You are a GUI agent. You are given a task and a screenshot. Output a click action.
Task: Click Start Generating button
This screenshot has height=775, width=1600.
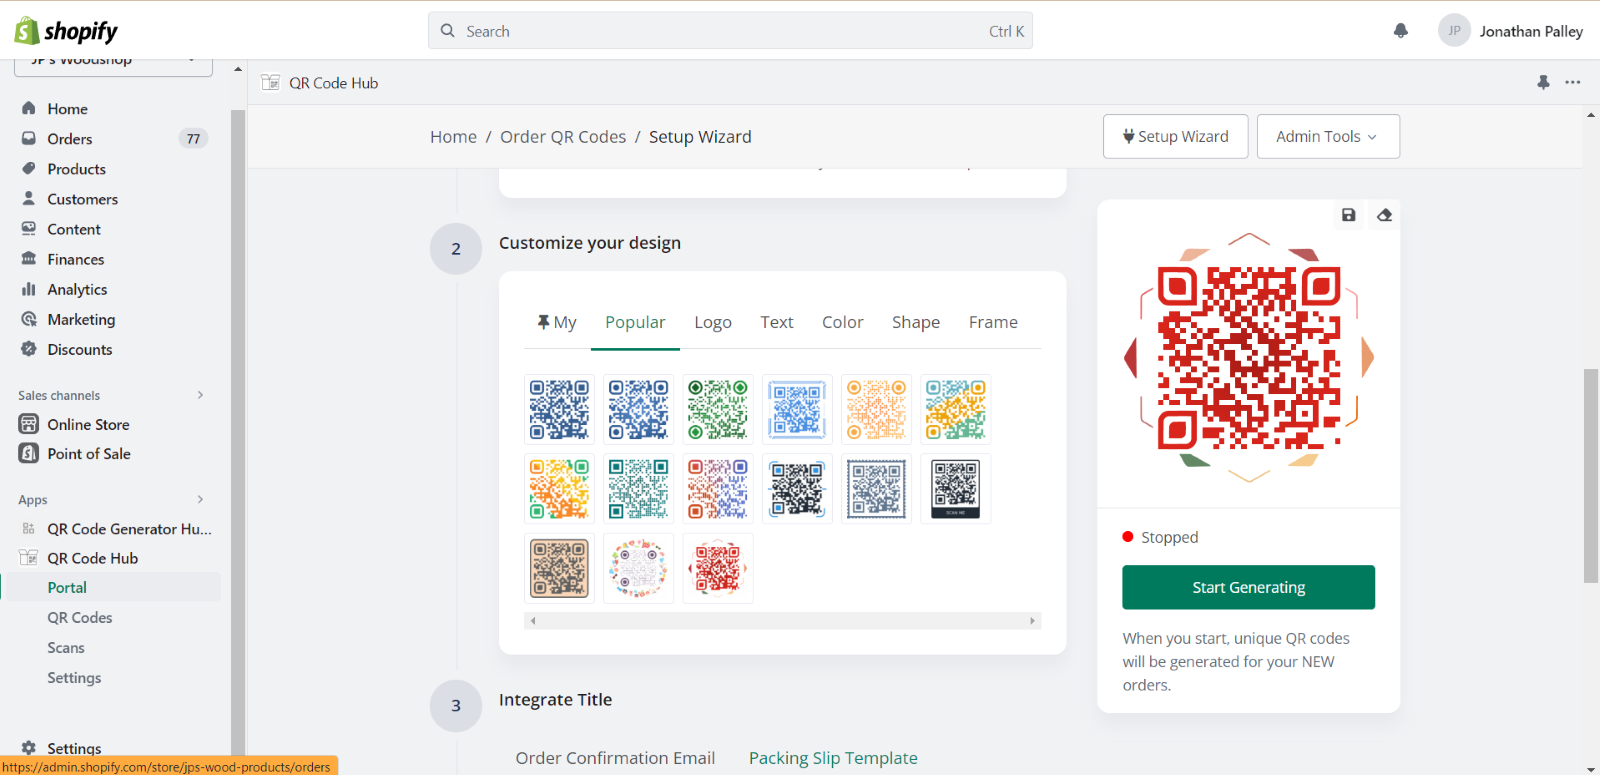[x=1248, y=587]
